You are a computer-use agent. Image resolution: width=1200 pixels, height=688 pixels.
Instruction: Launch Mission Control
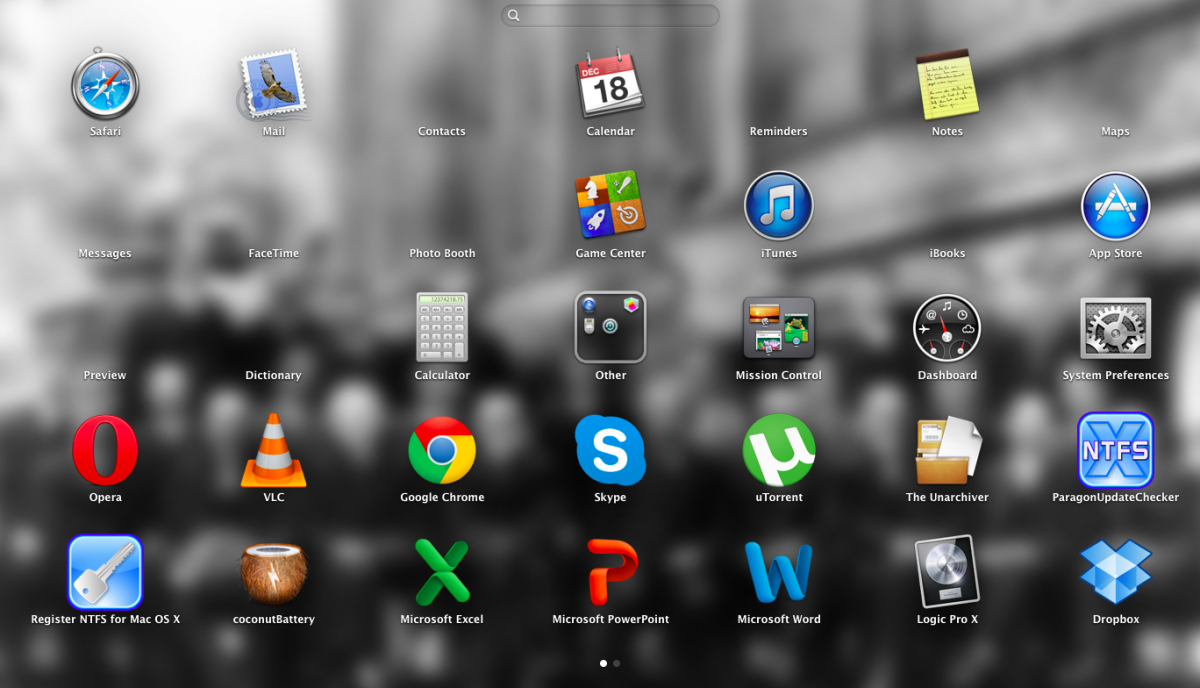(x=778, y=327)
